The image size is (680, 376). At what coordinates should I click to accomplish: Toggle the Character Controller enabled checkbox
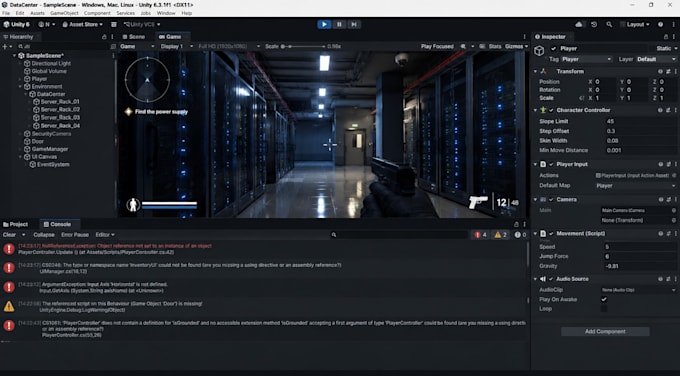click(x=551, y=110)
